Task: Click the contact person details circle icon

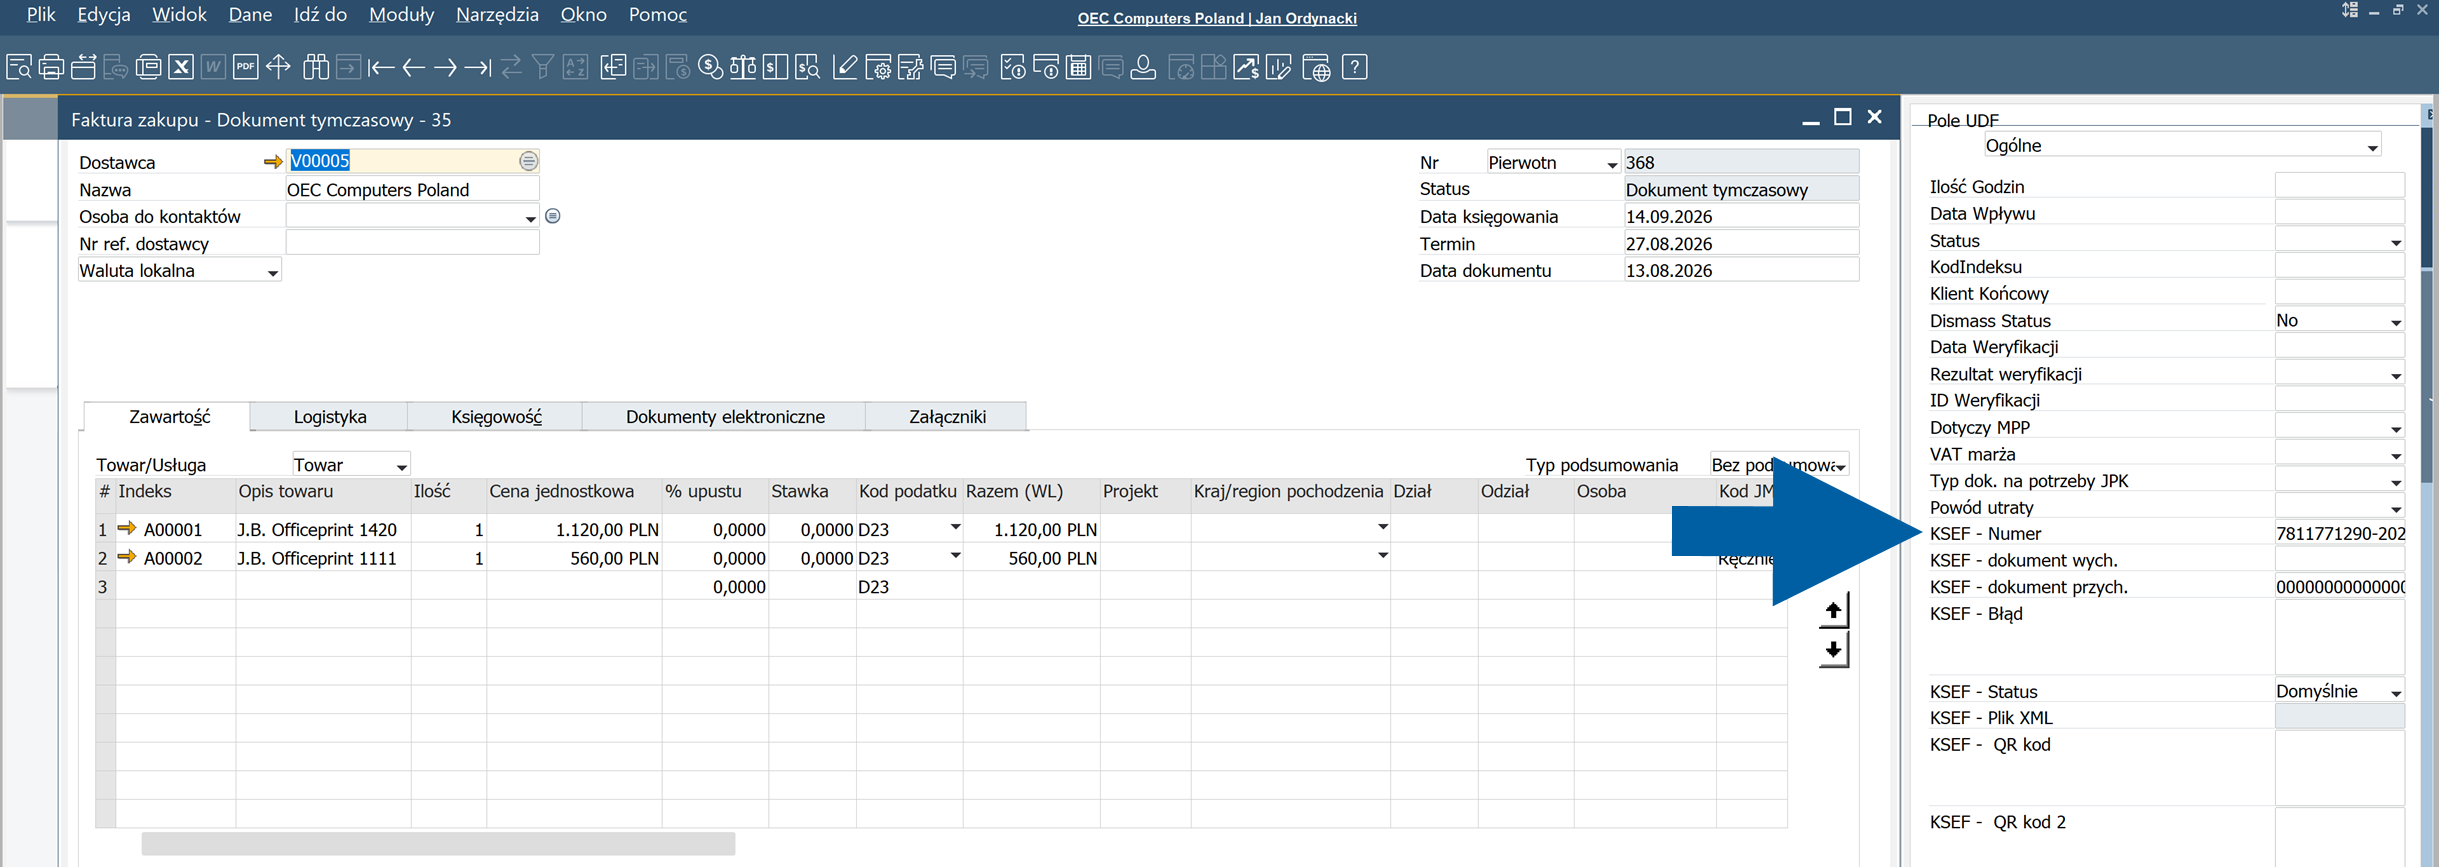Action: (553, 216)
